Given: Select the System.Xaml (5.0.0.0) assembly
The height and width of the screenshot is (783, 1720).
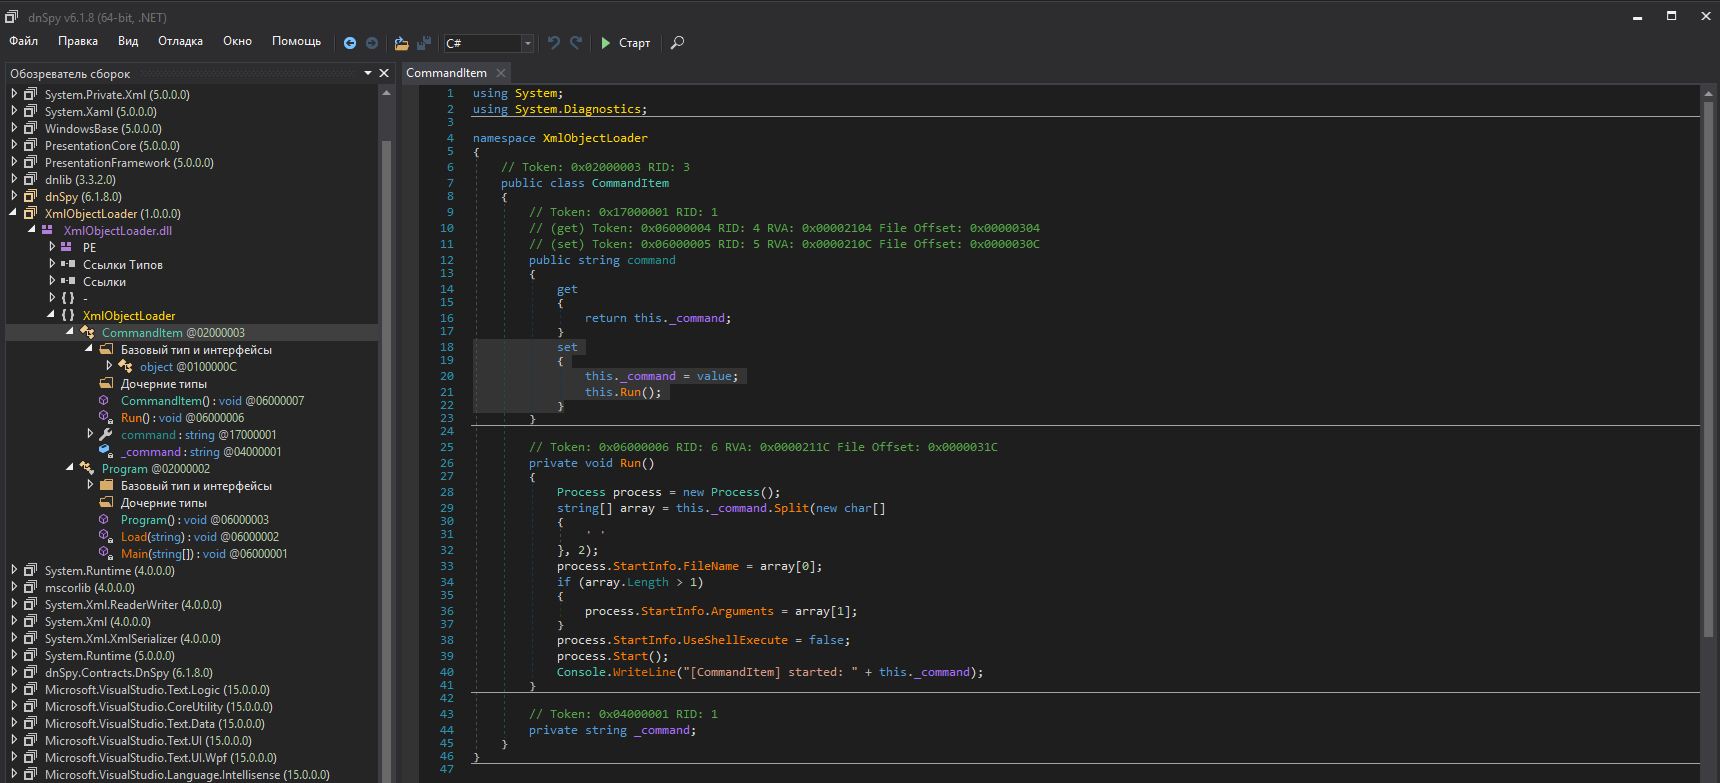Looking at the screenshot, I should (x=101, y=111).
